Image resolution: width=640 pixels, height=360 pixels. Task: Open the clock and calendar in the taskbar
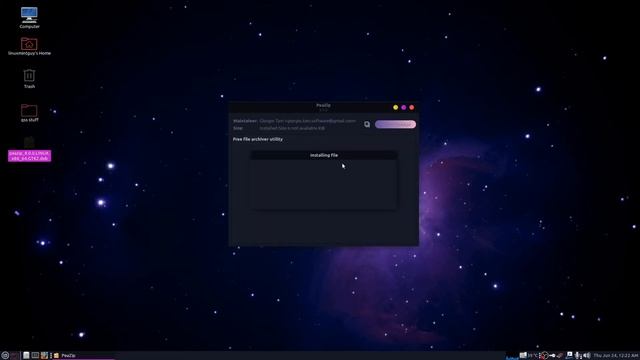pos(616,356)
